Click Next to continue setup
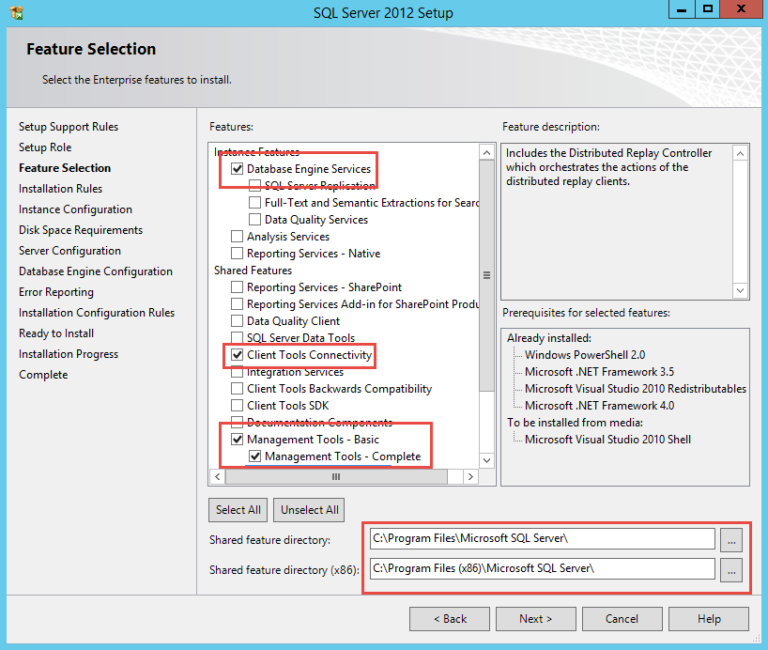The image size is (768, 650). click(x=535, y=619)
